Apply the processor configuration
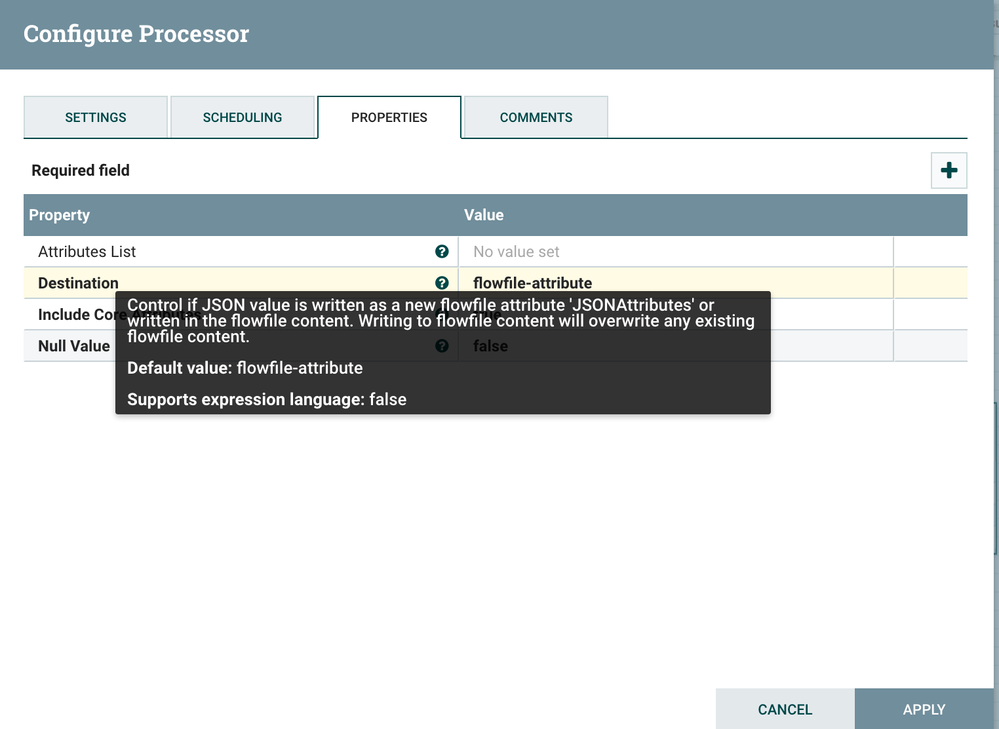This screenshot has width=999, height=729. 924,709
